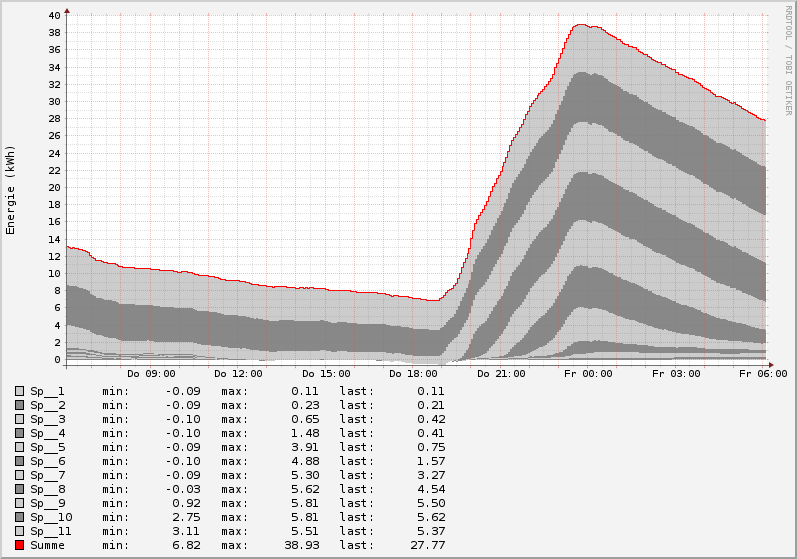Screen dimensions: 797x559
Task: Click the Sp__1 legend color box
Action: pos(19,391)
